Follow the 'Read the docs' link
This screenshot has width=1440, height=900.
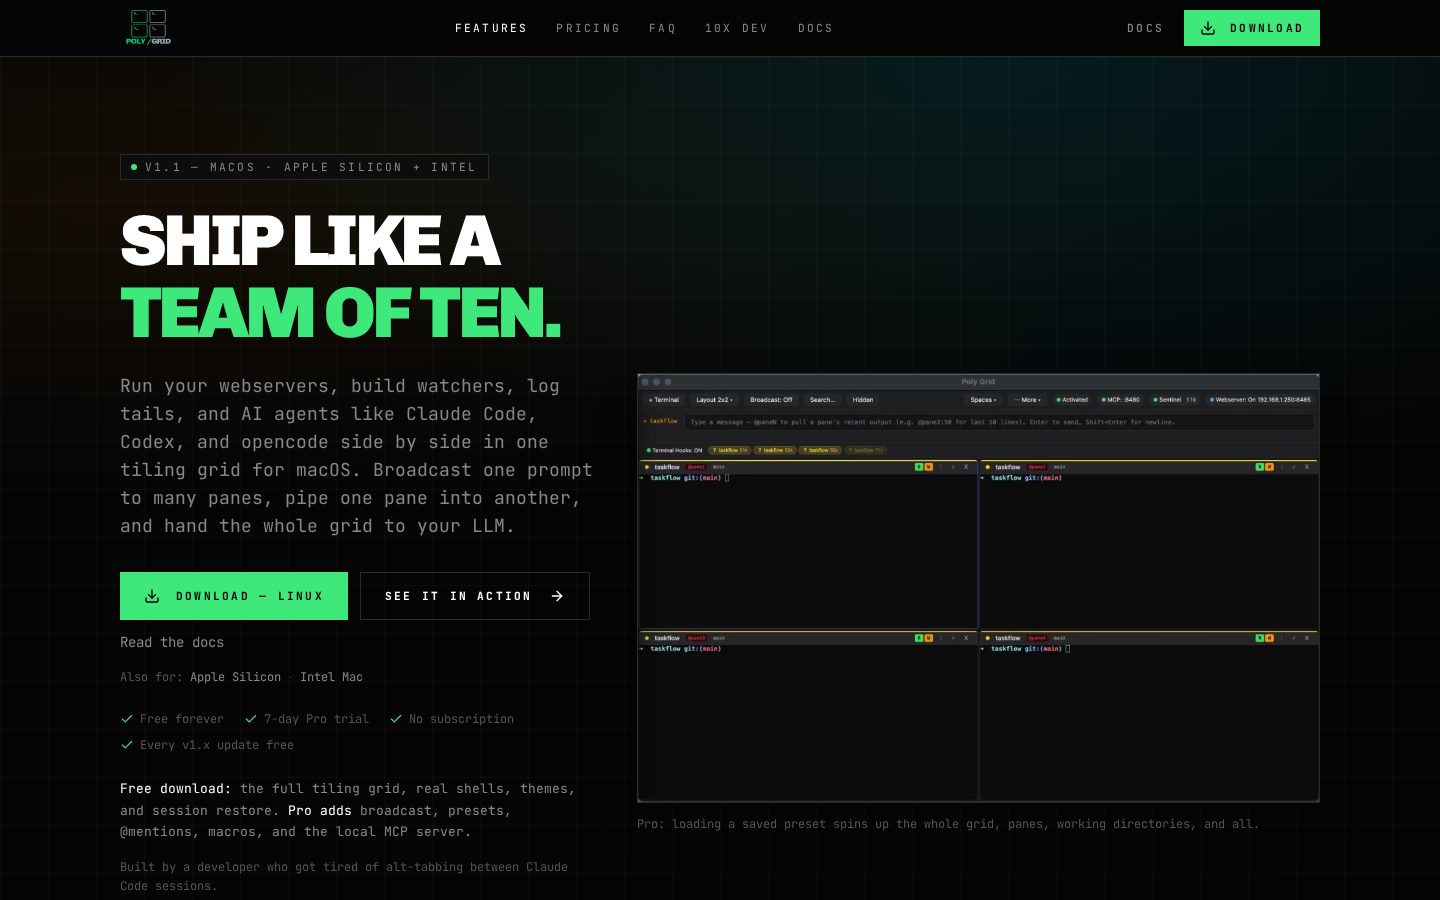tap(172, 642)
